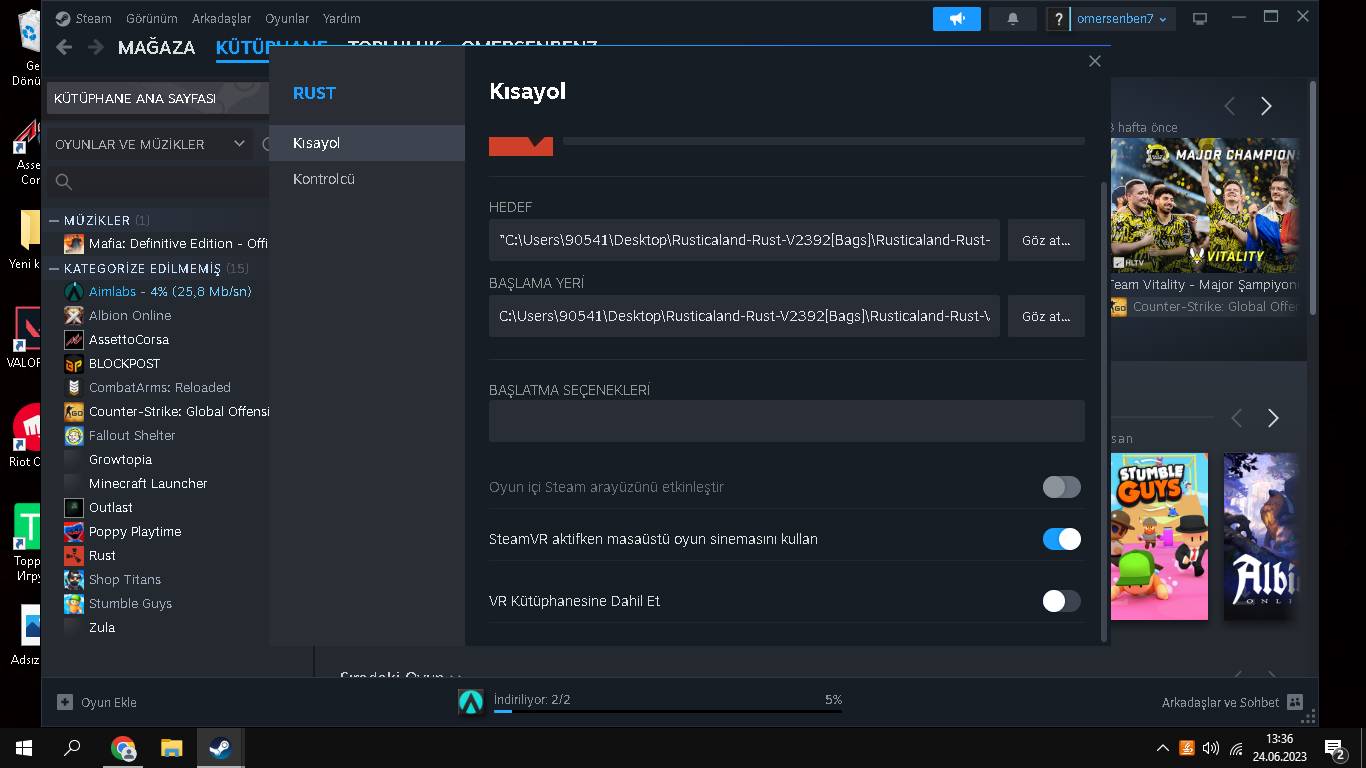Disable SteamVR desktop game theater toggle
Screen dimensions: 1366x768
[x=1062, y=539]
